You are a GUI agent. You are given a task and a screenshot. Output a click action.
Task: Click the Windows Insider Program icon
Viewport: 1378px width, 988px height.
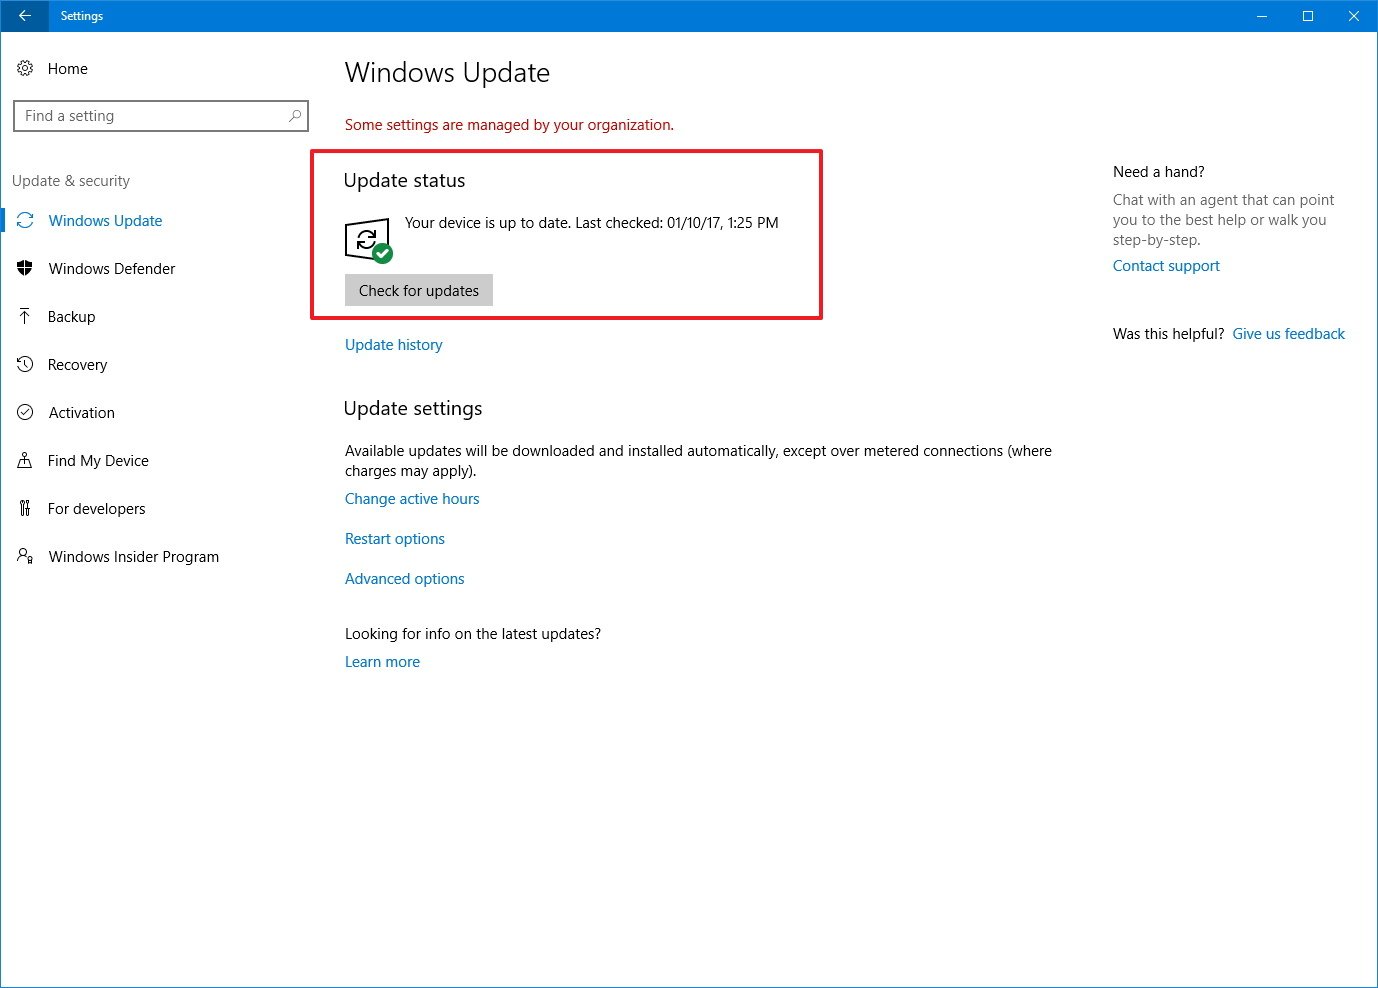pyautogui.click(x=25, y=556)
